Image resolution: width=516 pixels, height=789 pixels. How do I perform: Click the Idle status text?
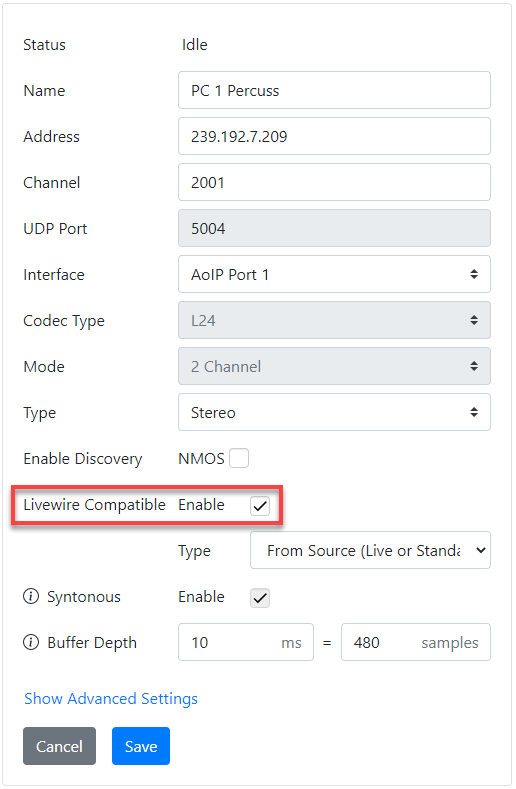pos(195,45)
